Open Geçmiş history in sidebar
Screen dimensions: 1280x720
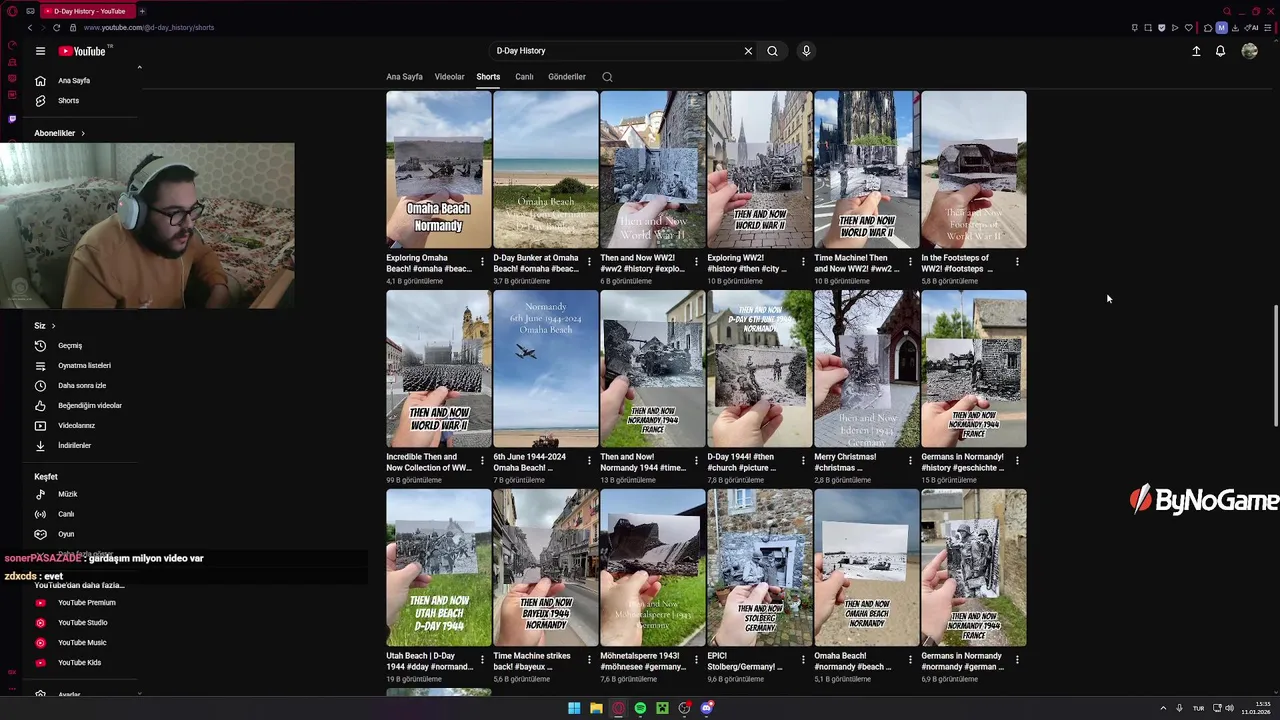(x=70, y=346)
